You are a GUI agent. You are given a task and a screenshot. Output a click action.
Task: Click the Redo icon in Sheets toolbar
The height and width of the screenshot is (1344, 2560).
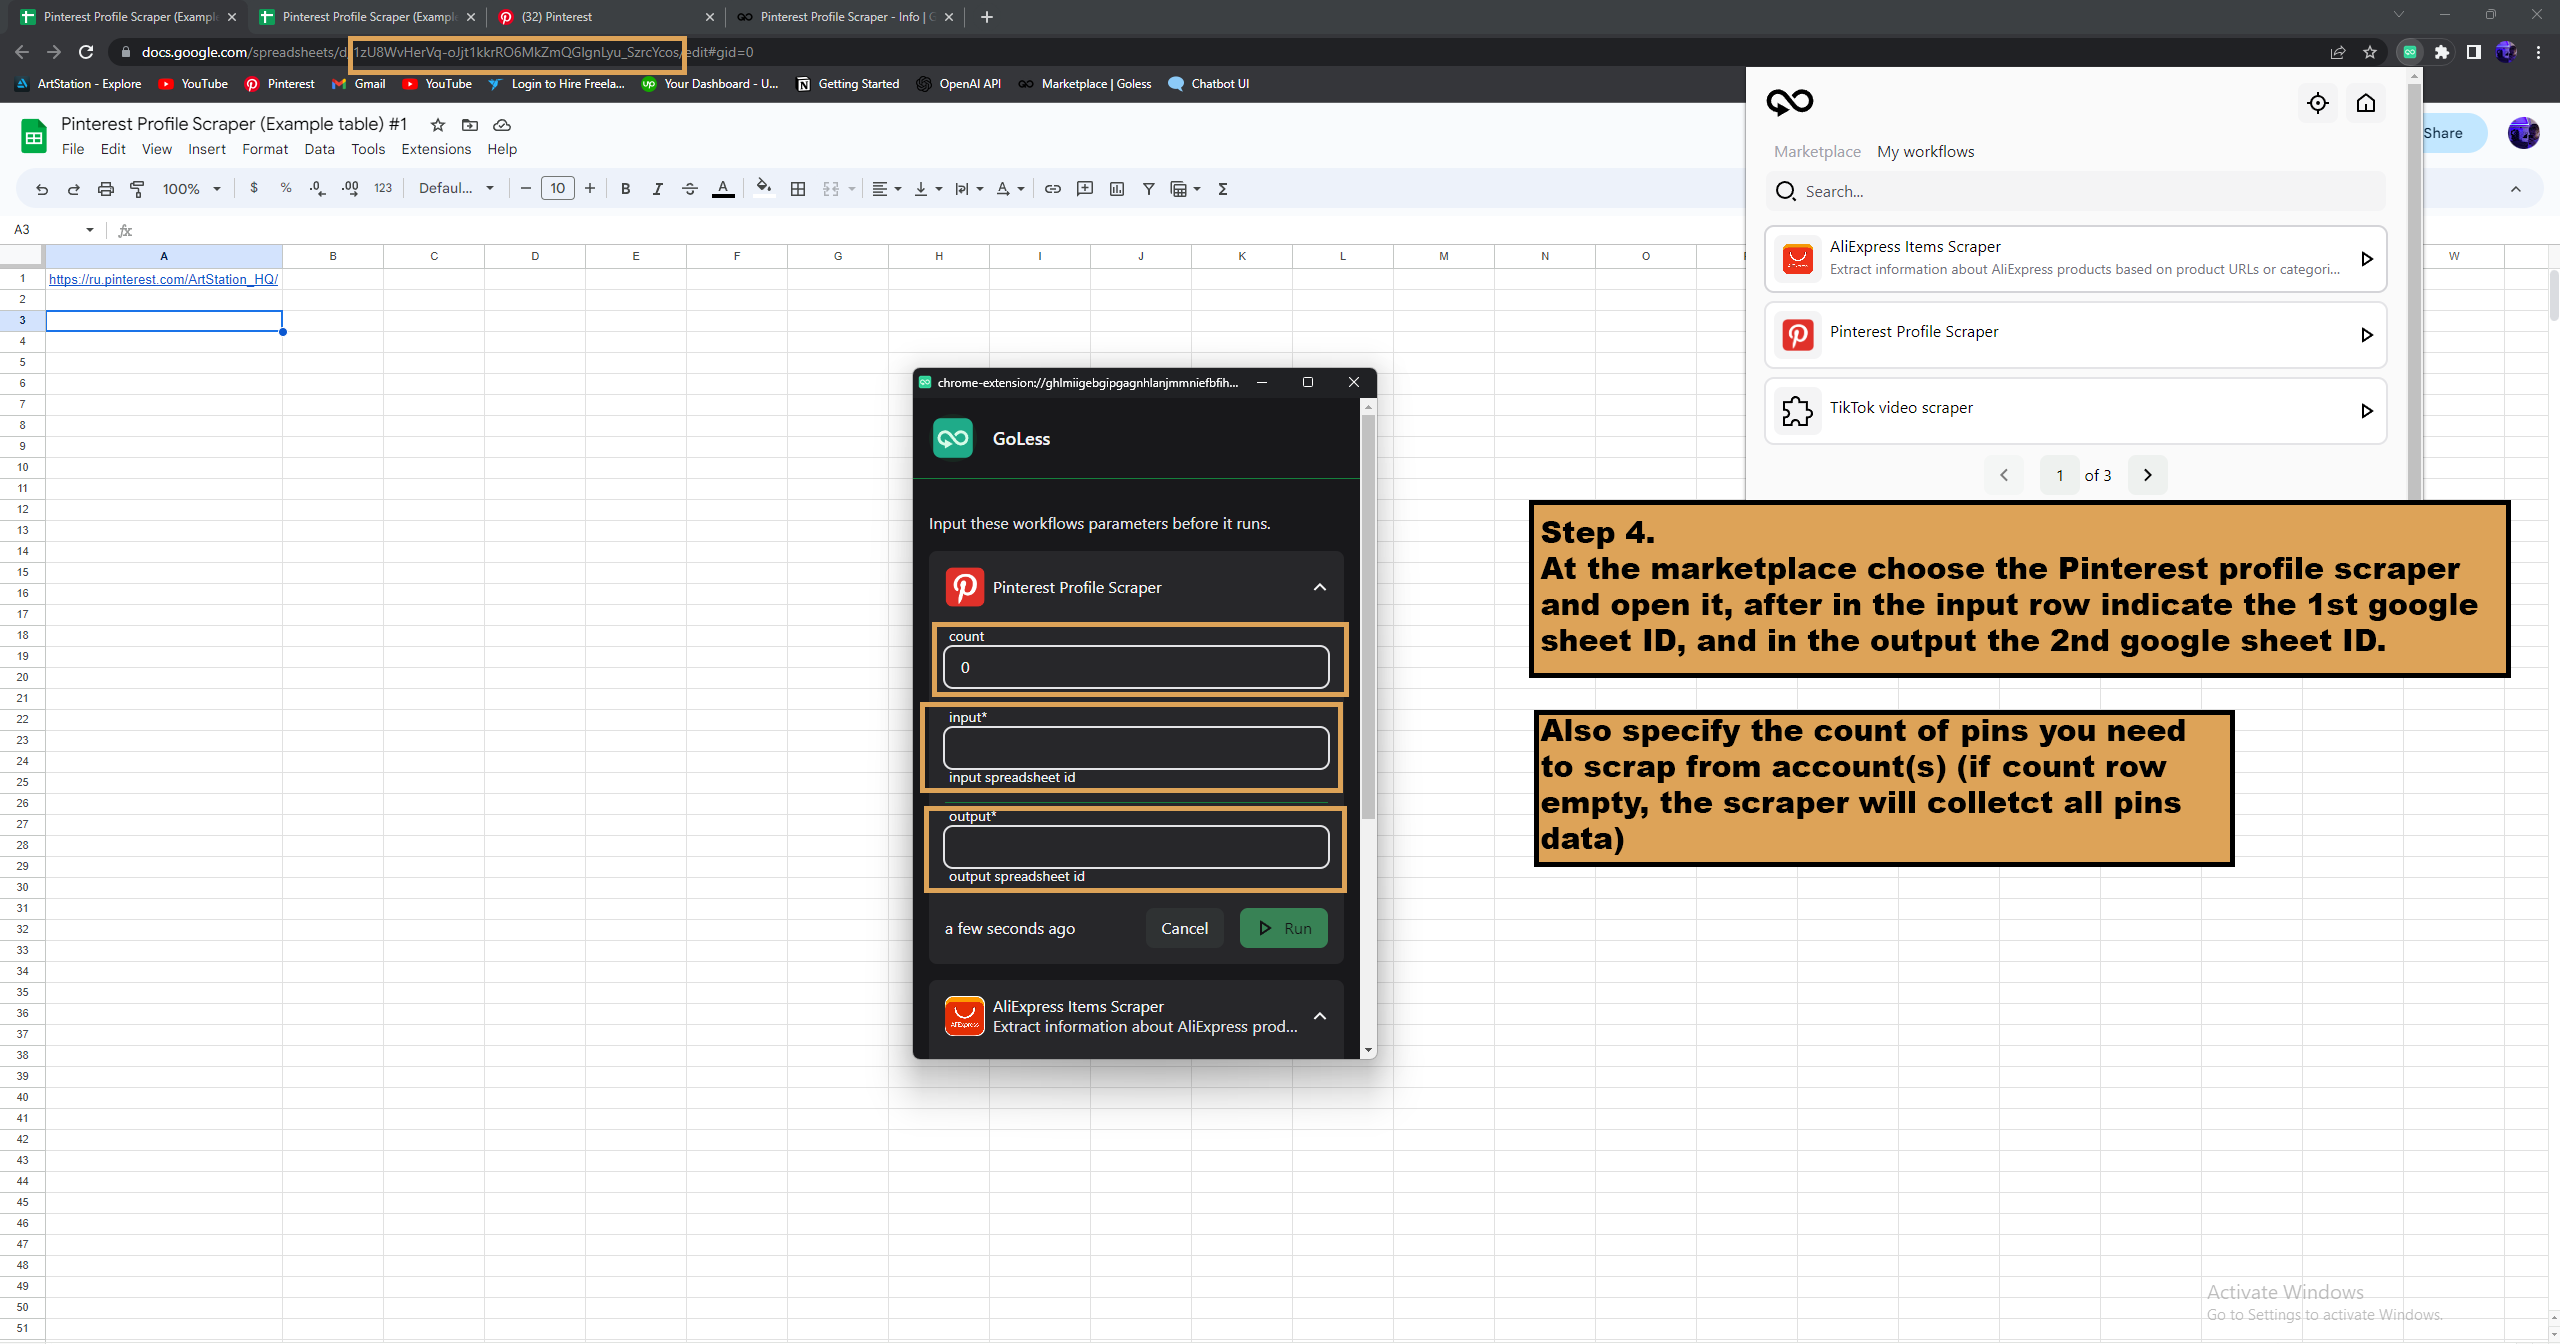(x=74, y=189)
